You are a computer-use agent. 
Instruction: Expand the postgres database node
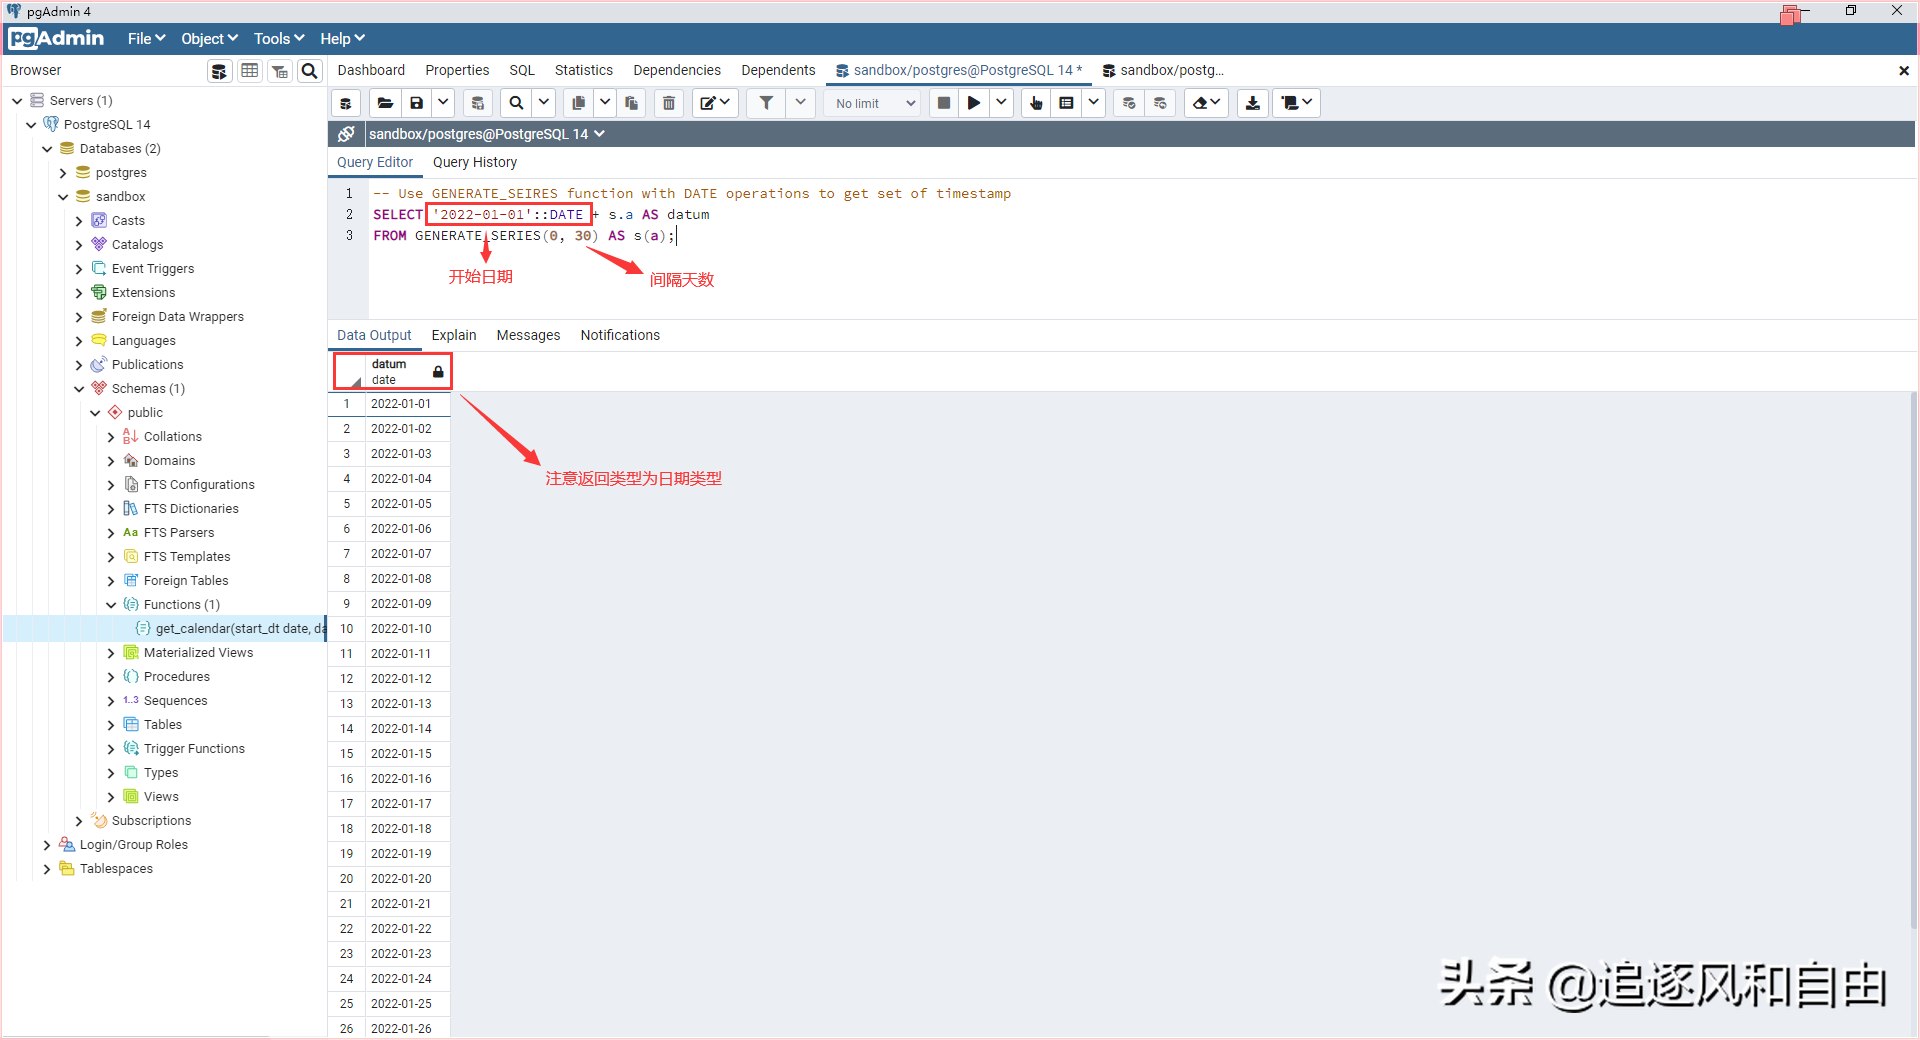[63, 173]
